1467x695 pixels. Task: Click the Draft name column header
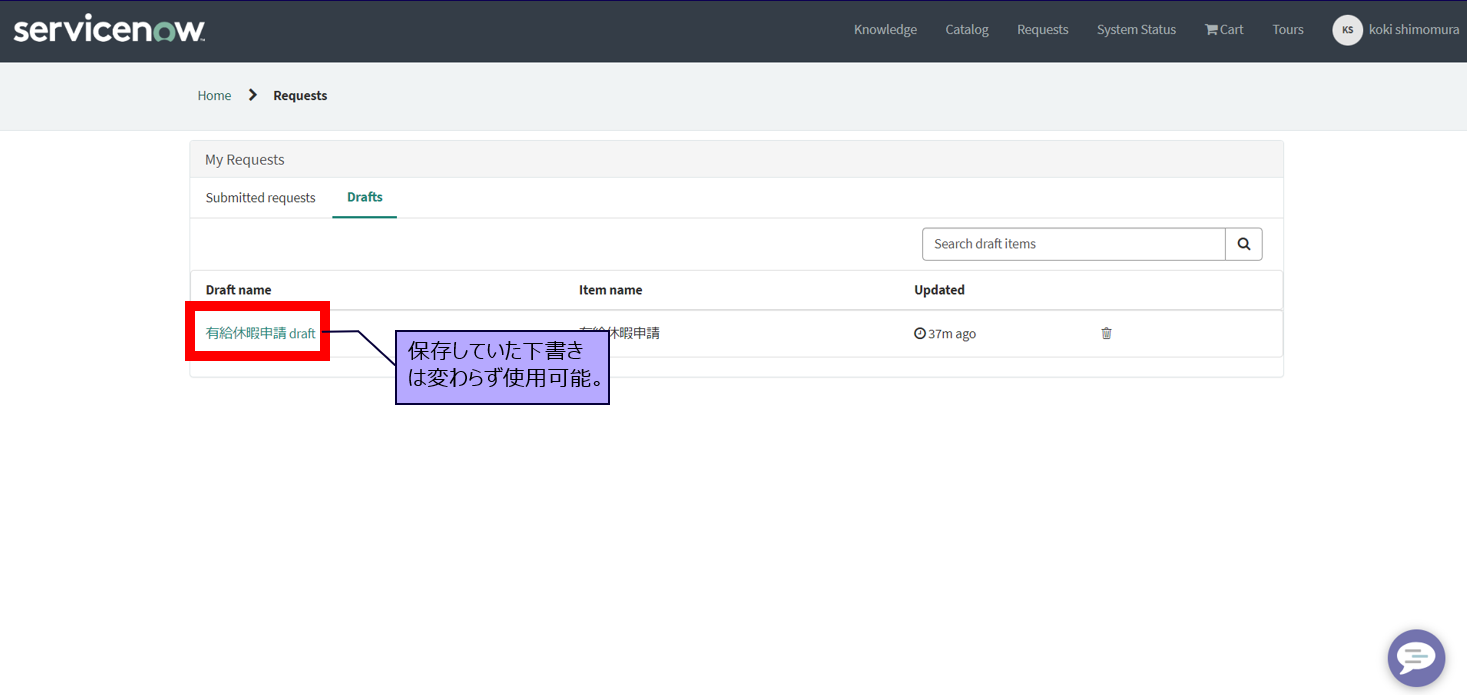click(238, 290)
